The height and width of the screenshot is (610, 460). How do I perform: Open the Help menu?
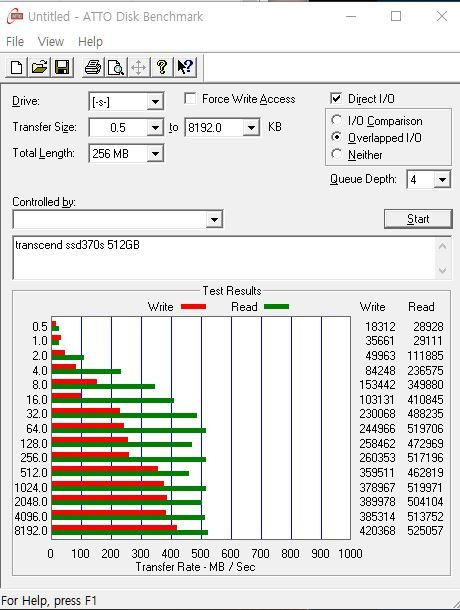[90, 41]
